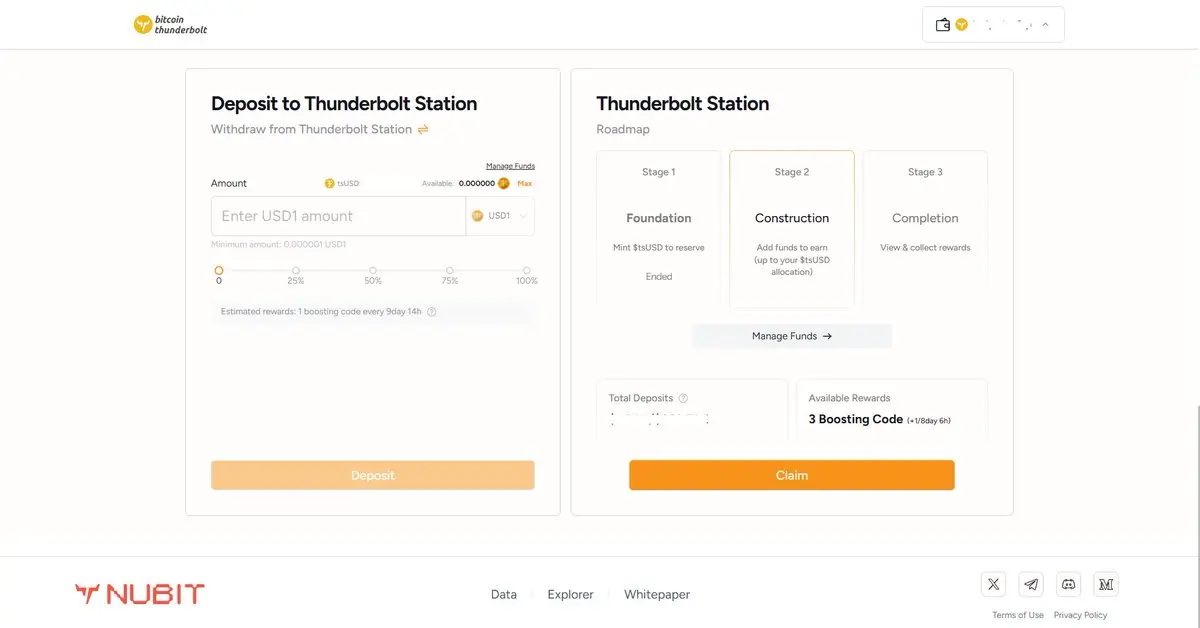
Task: Focus the Enter USD1 amount field
Action: click(338, 216)
